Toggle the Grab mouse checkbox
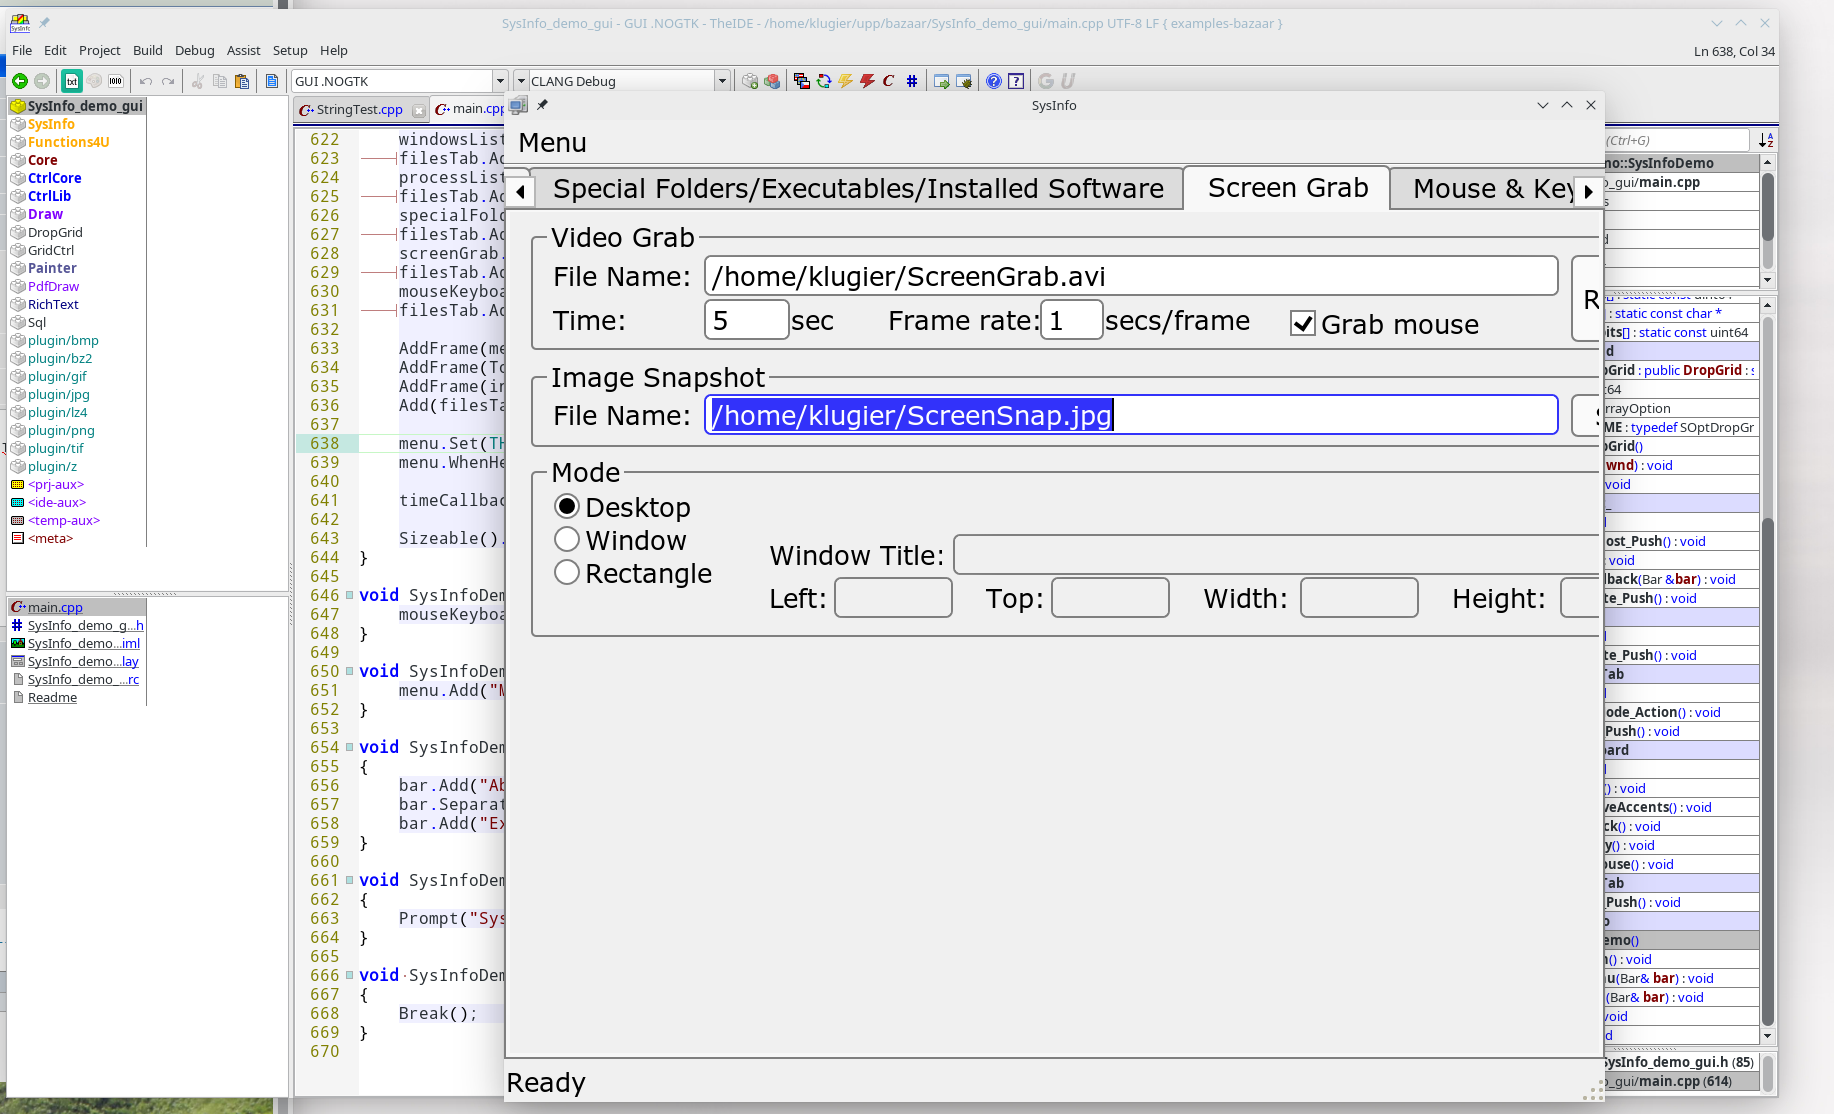Screen dimensions: 1834x1114 [x=1302, y=324]
